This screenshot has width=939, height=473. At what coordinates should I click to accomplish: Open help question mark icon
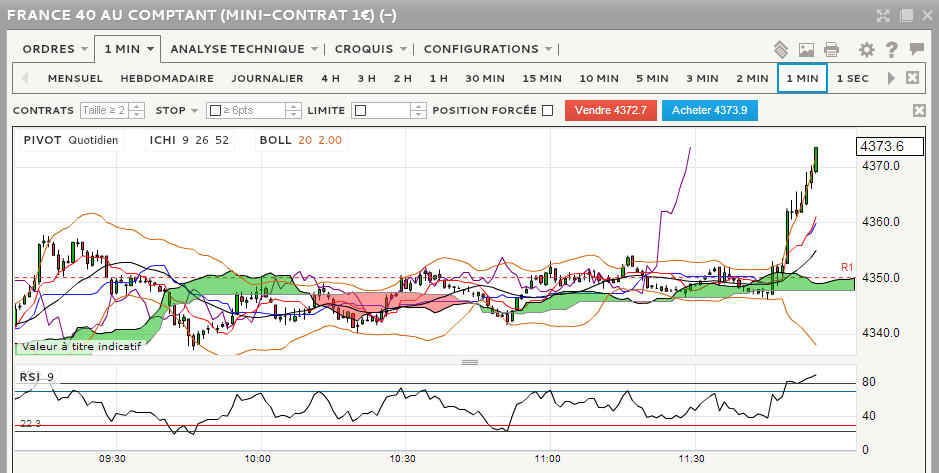pyautogui.click(x=891, y=49)
